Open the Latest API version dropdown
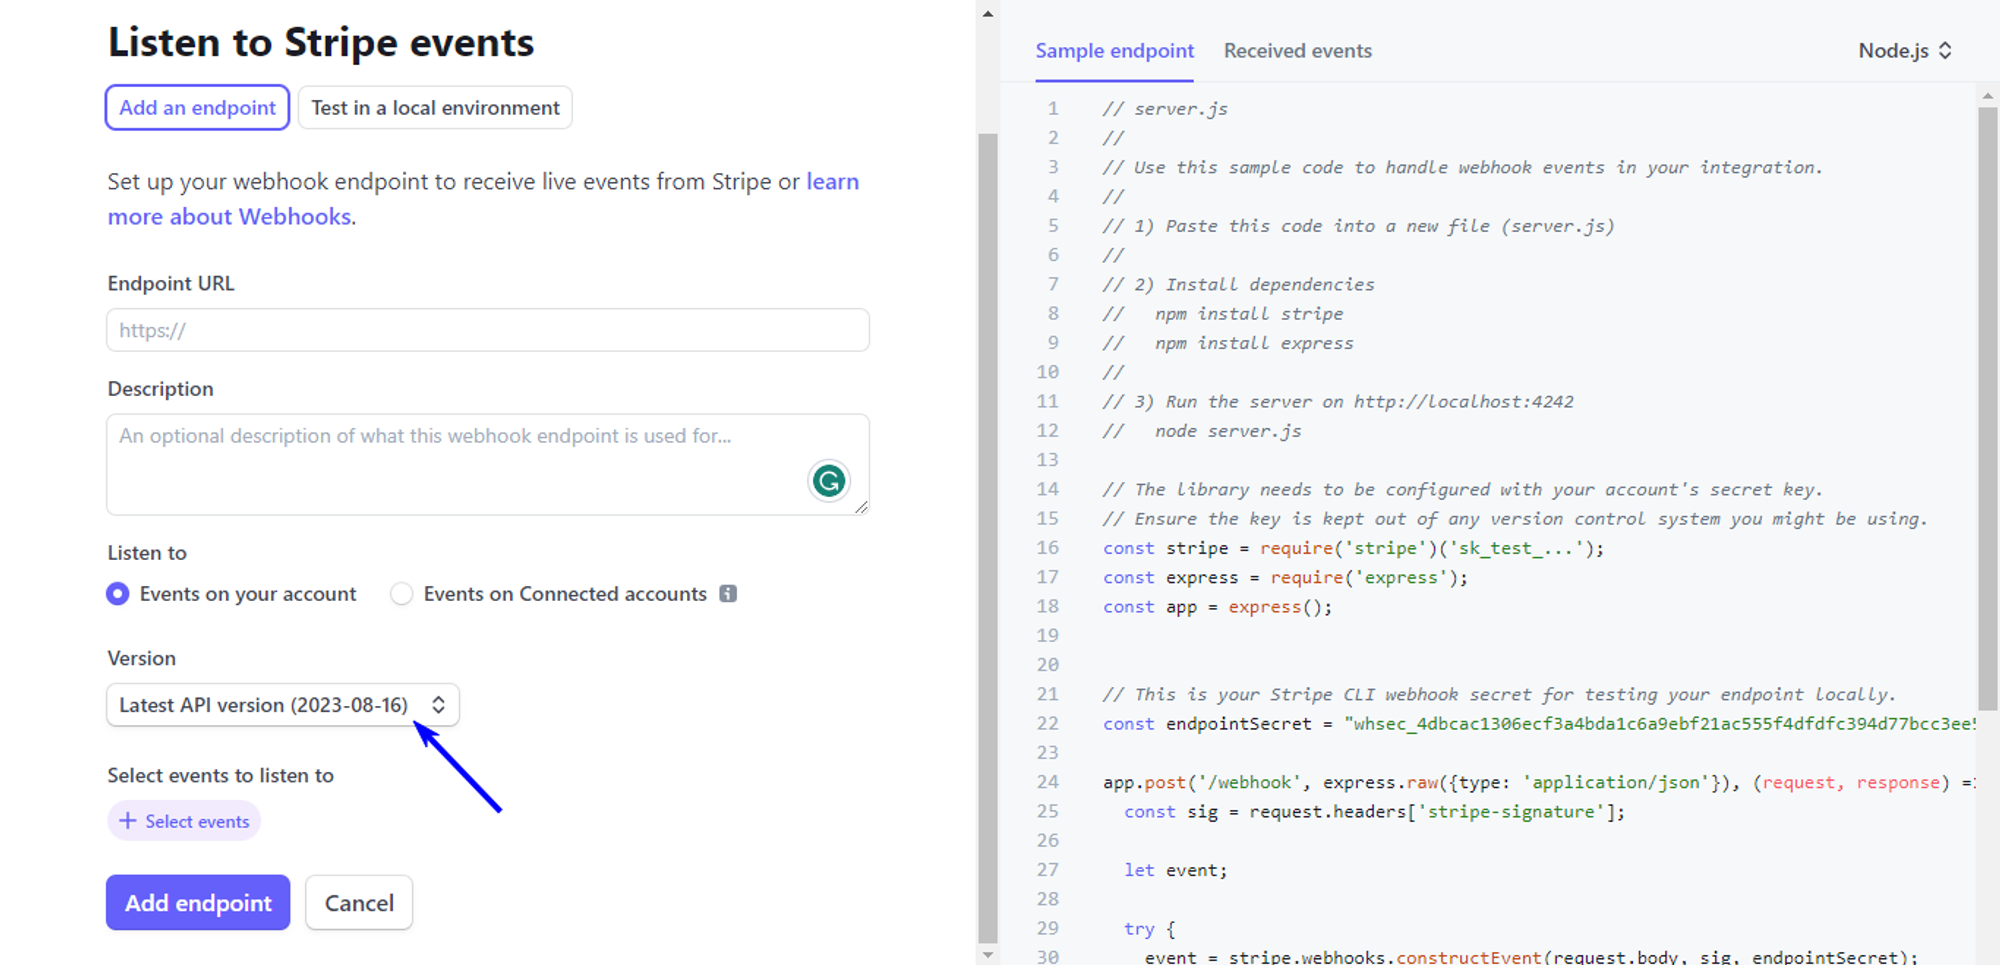The width and height of the screenshot is (2000, 965). click(x=283, y=705)
